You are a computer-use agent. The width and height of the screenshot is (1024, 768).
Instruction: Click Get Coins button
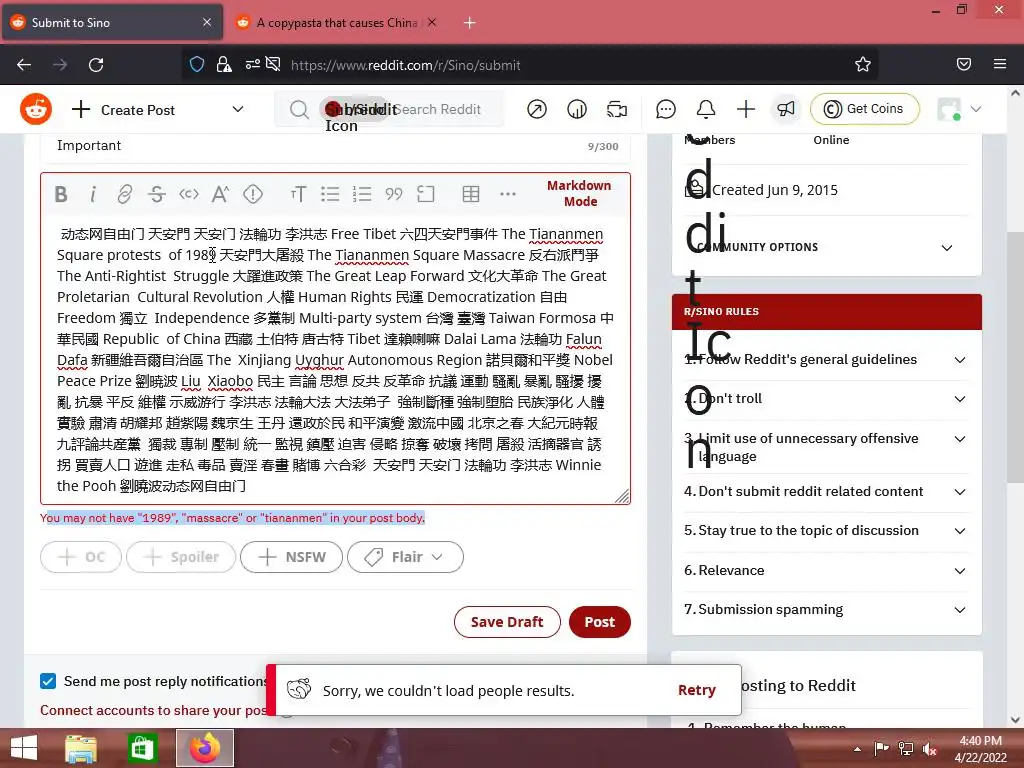[865, 109]
